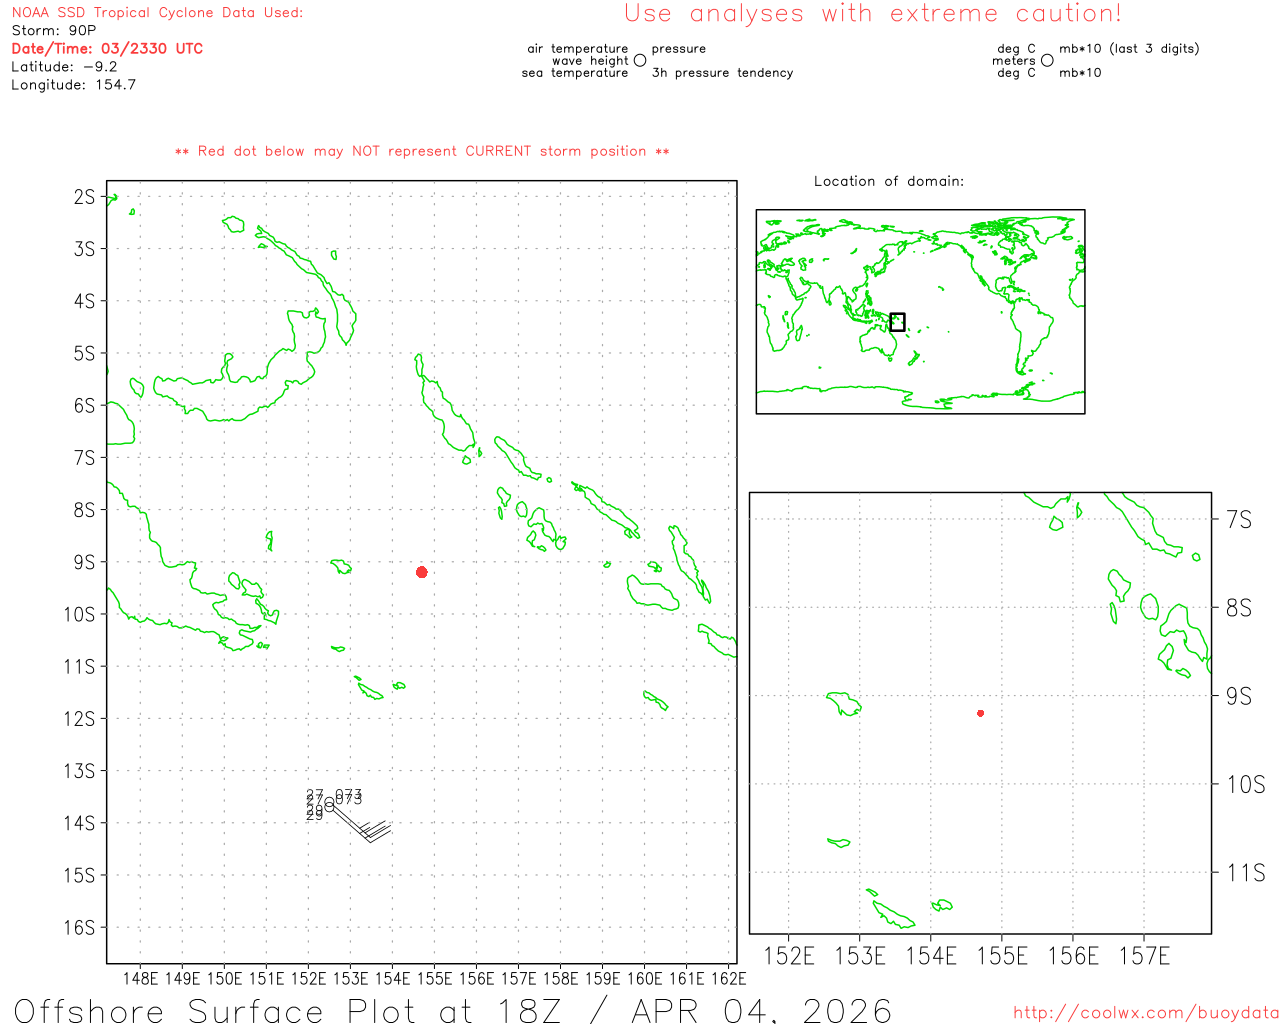Click the buoy station circle near 14S

coord(329,805)
